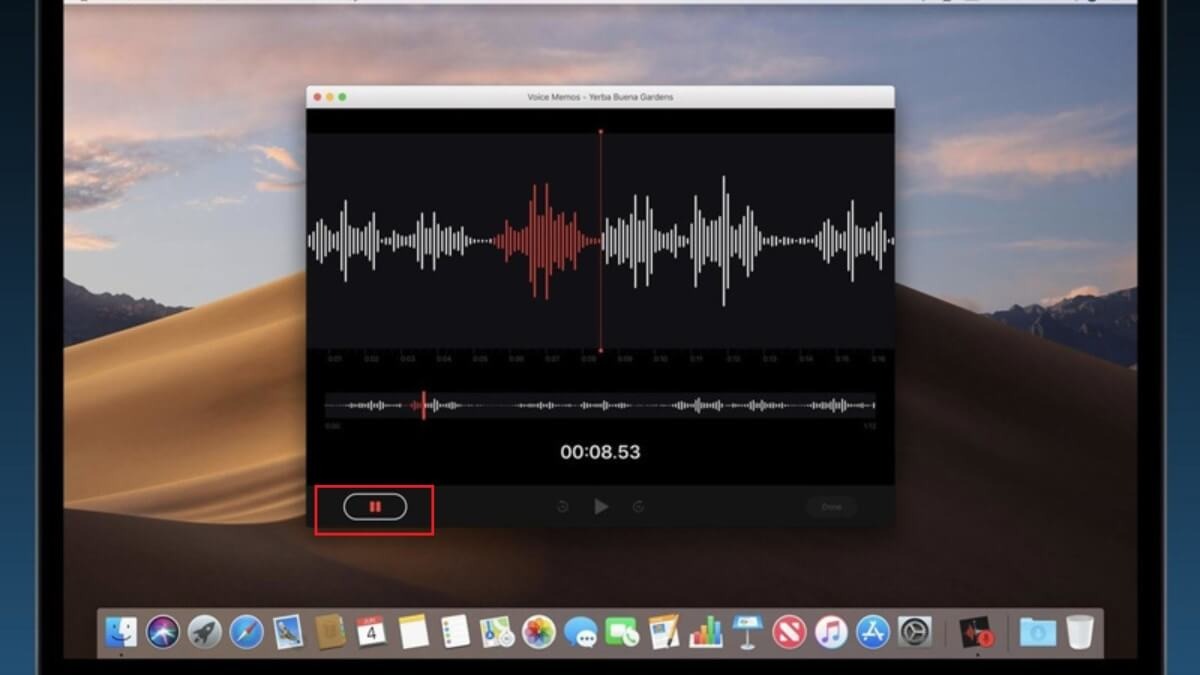Open Maps icon in Dock
Image resolution: width=1200 pixels, height=675 pixels.
497,631
